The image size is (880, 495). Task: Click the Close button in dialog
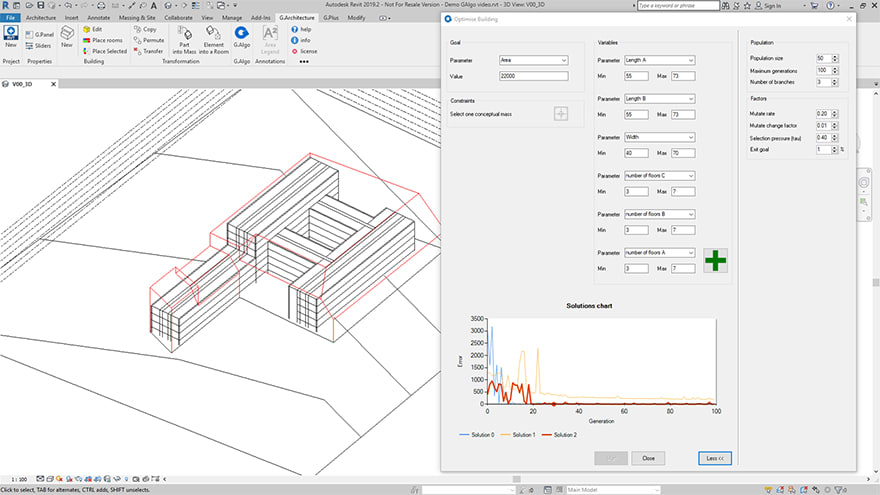point(648,458)
